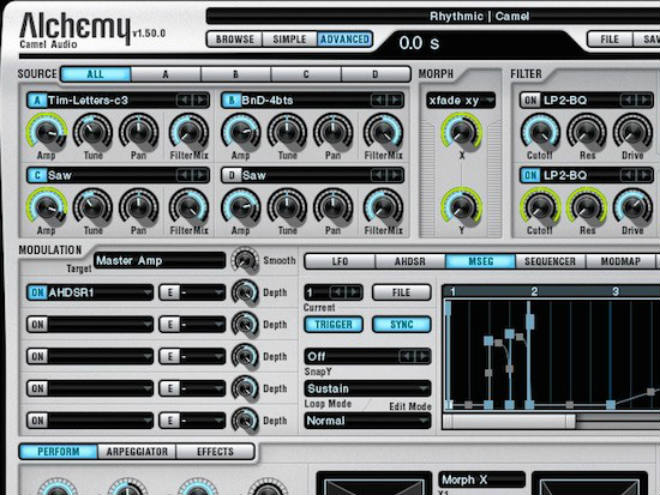Image resolution: width=660 pixels, height=495 pixels.
Task: Toggle the ON button for AHDSR1 modulation
Action: pyautogui.click(x=36, y=293)
